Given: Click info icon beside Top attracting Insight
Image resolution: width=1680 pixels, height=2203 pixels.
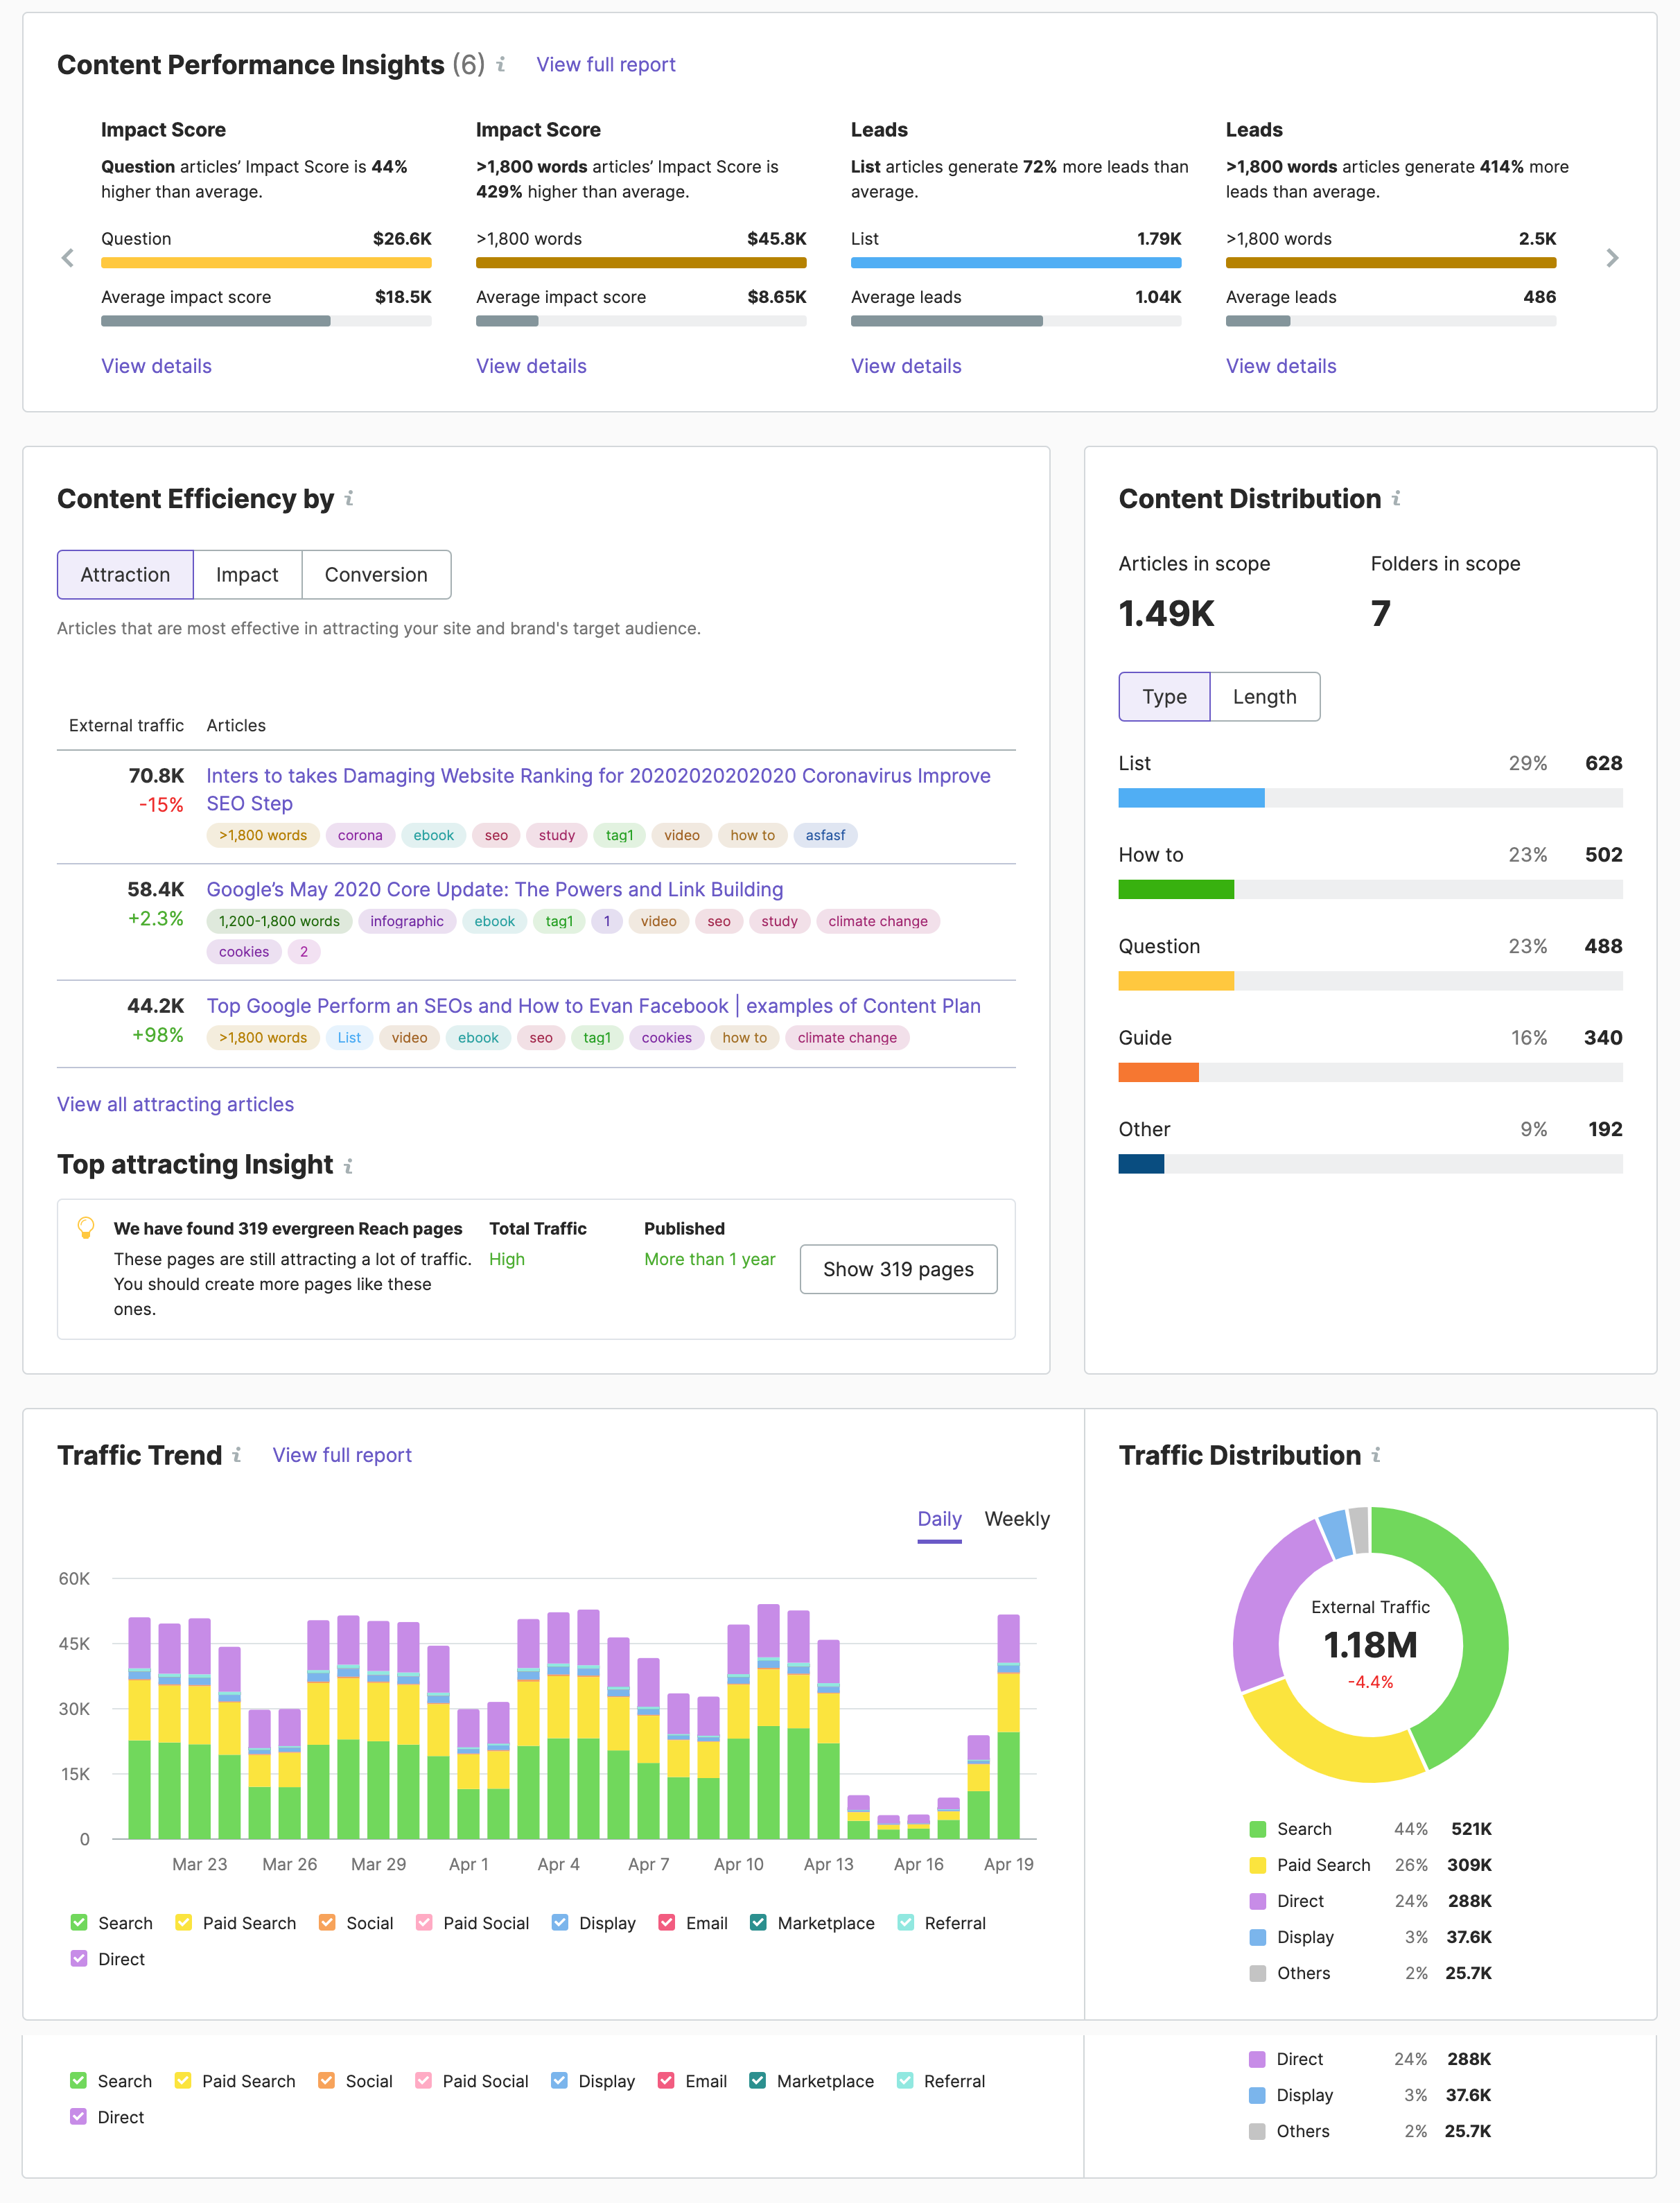Looking at the screenshot, I should coord(348,1165).
